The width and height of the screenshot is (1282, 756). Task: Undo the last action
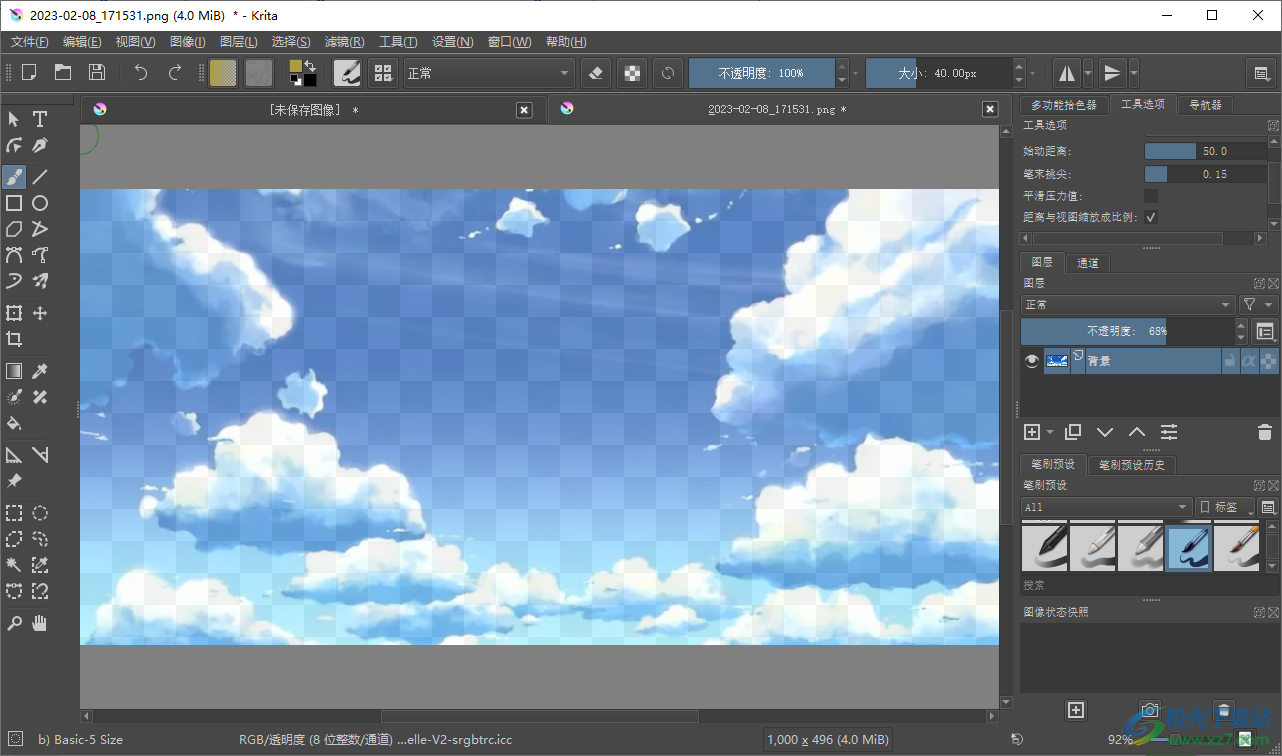tap(141, 72)
